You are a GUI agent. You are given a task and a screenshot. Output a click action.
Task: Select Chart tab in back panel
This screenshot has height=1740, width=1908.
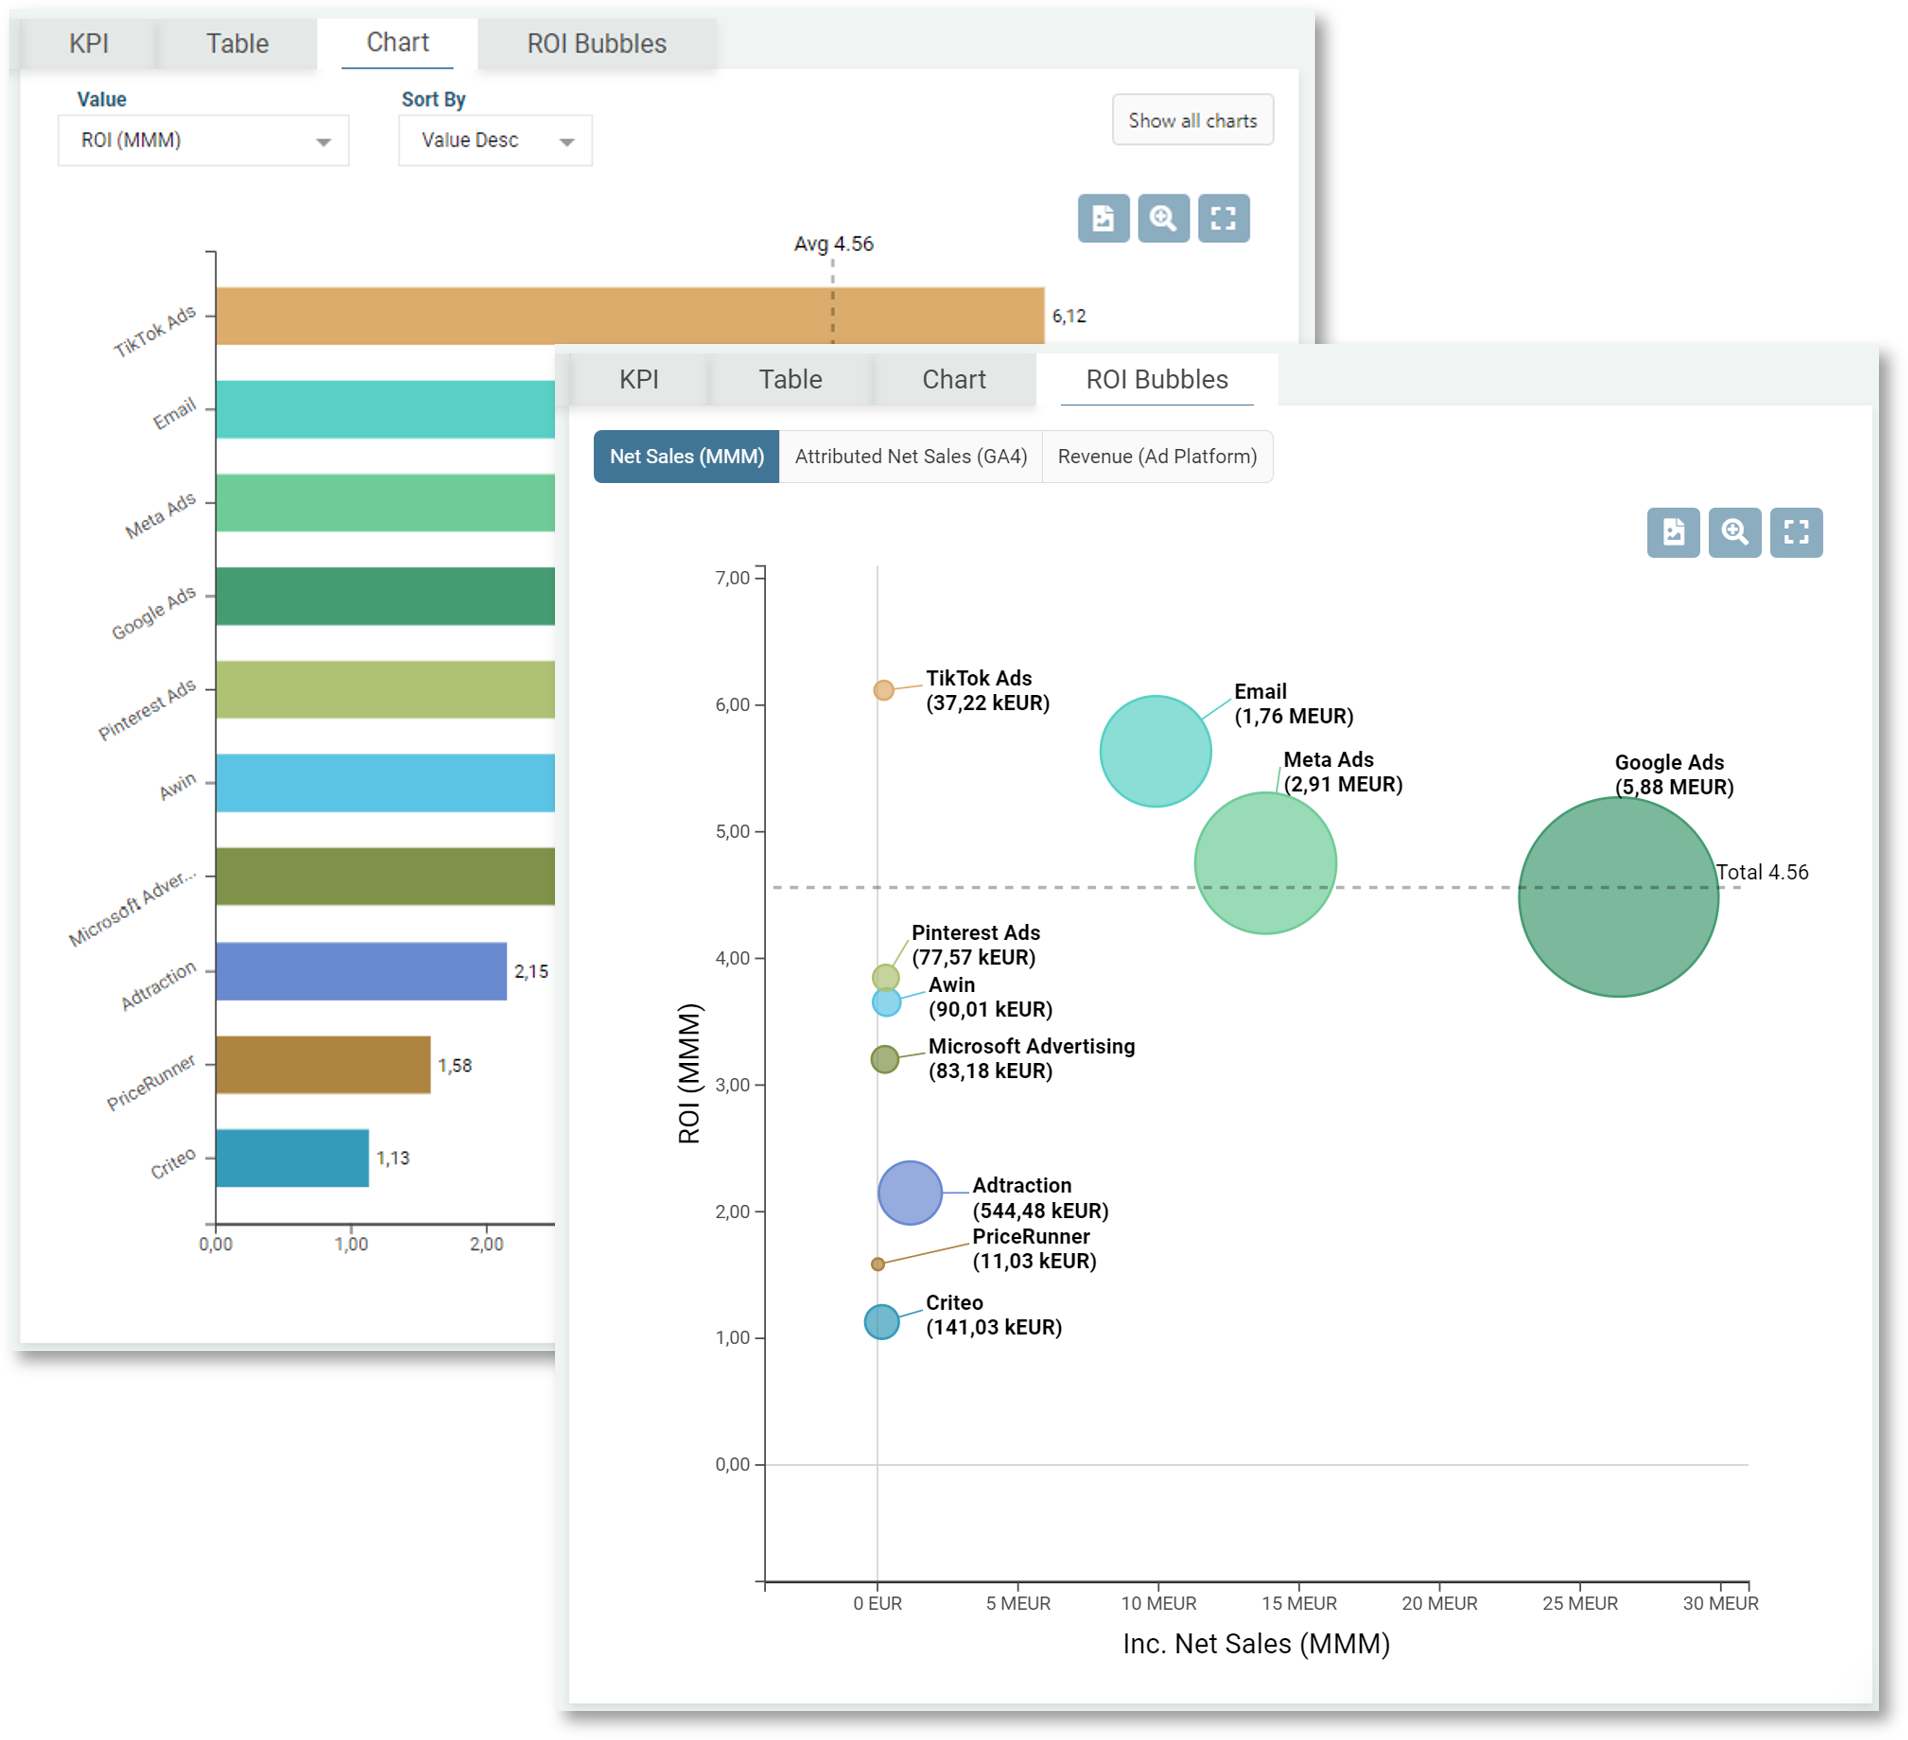pos(397,43)
